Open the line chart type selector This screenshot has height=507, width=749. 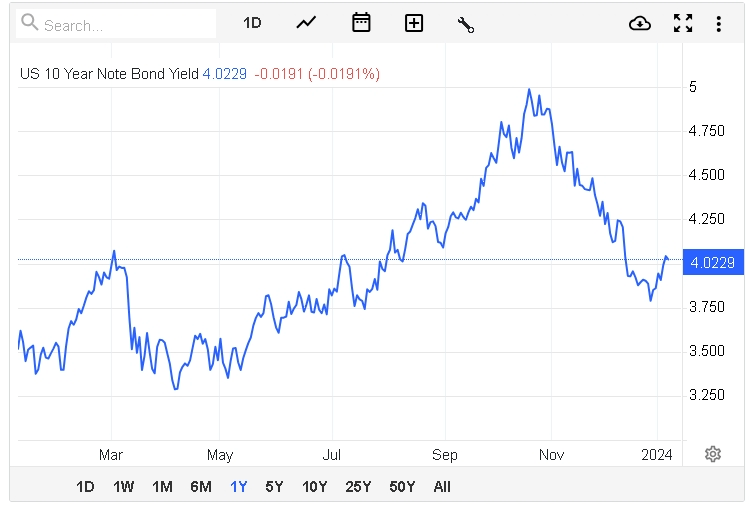pyautogui.click(x=306, y=23)
